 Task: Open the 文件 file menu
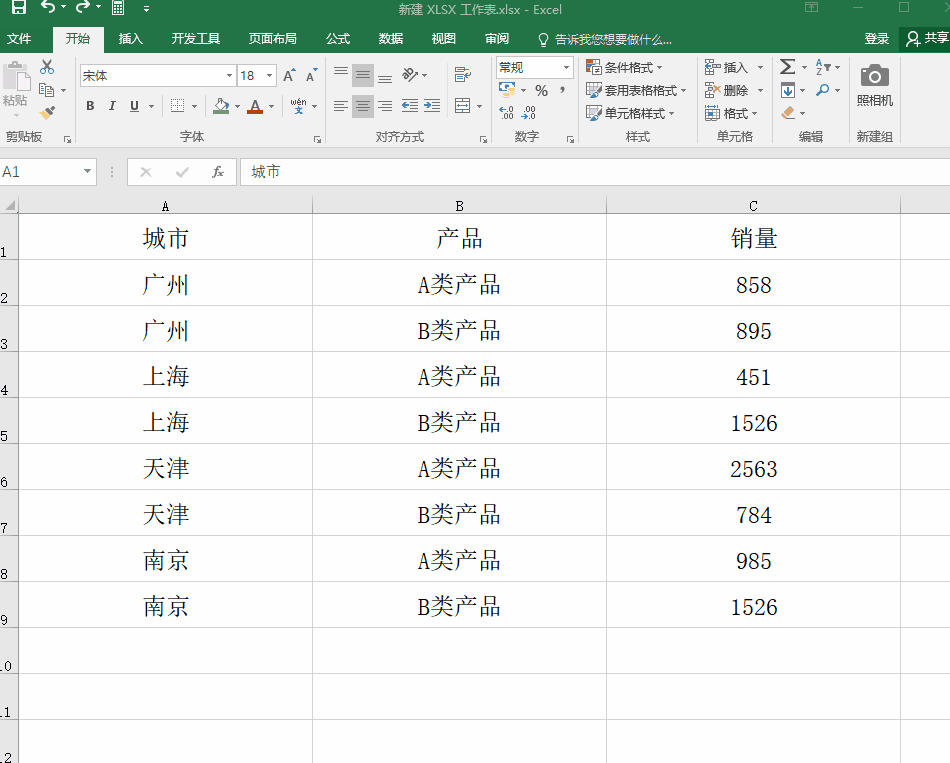coord(19,39)
